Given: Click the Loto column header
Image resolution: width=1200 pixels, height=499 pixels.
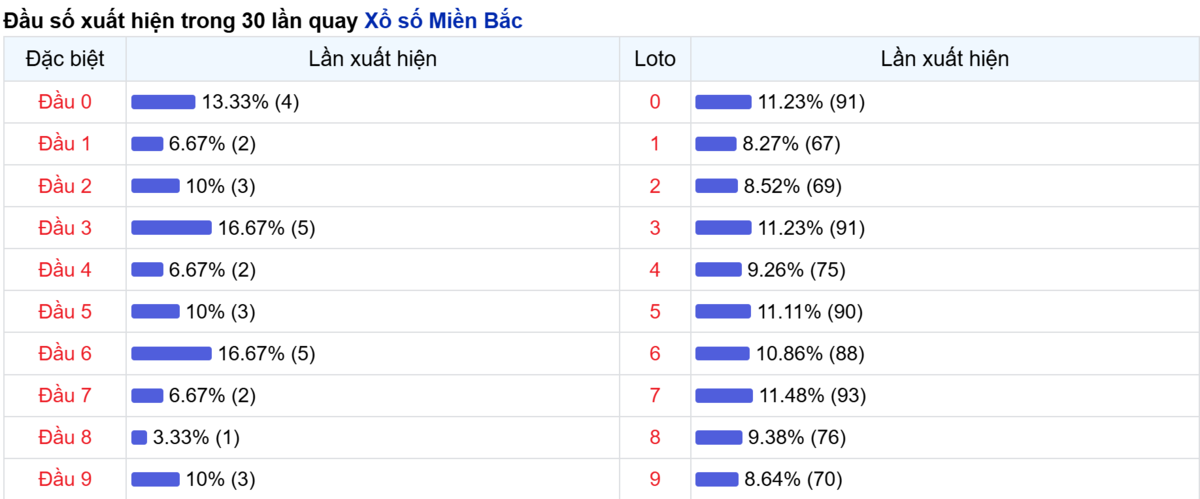Looking at the screenshot, I should coord(655,59).
